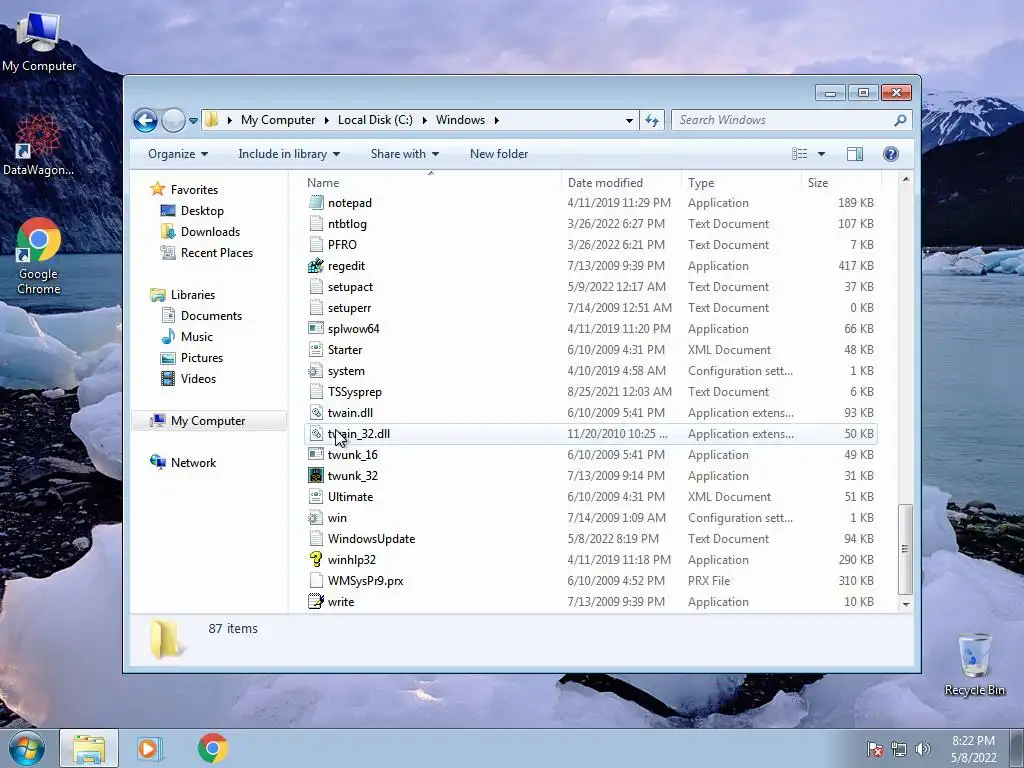Click the scrollbar down arrow
Image resolution: width=1024 pixels, height=768 pixels.
coord(905,605)
